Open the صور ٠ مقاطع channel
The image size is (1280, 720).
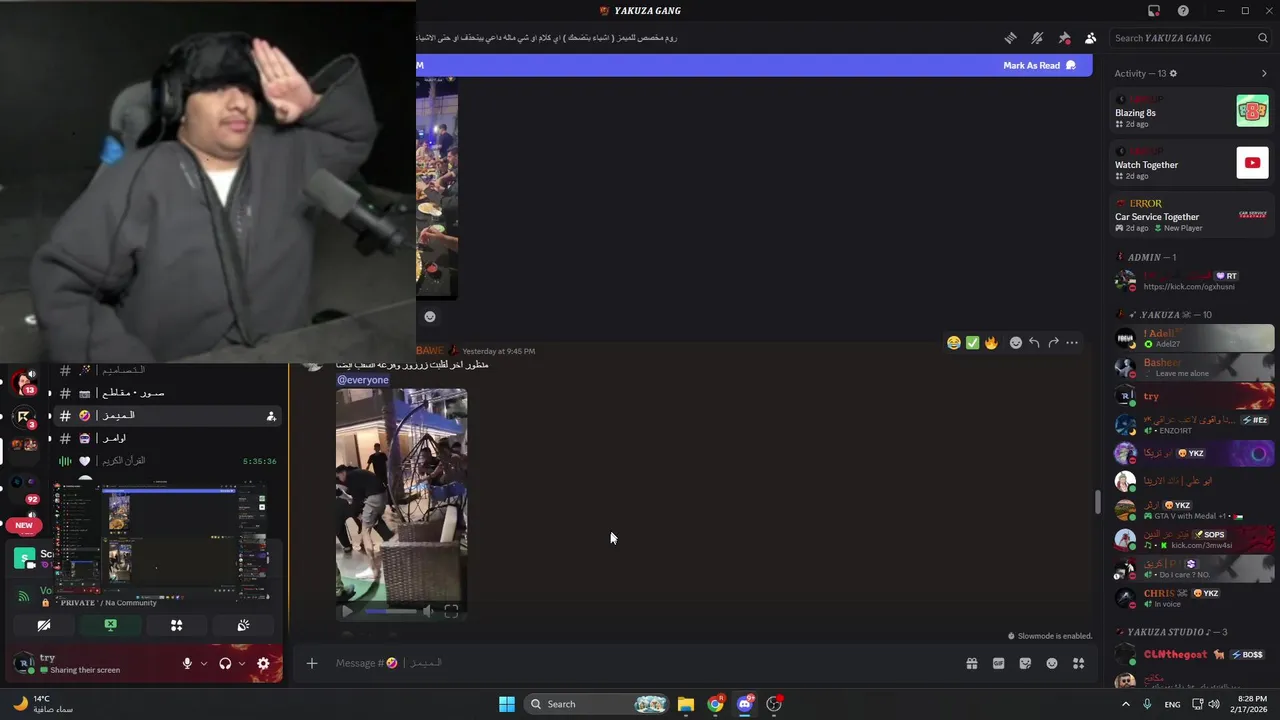[168, 393]
